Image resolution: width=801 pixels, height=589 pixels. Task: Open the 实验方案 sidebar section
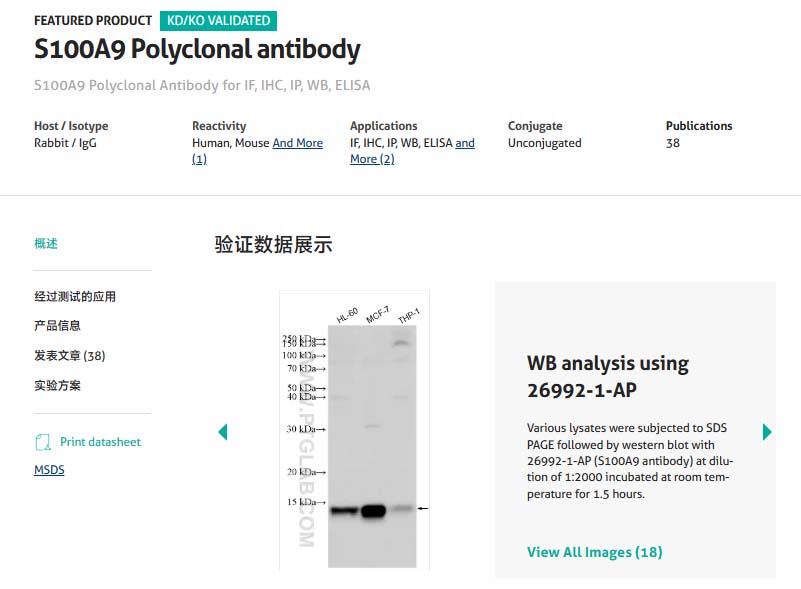pyautogui.click(x=57, y=385)
